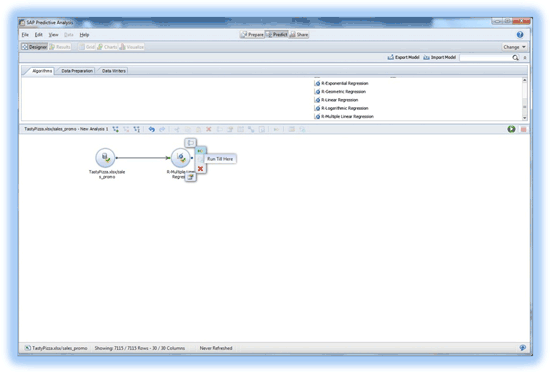Open help via blue question mark icon
Image resolution: width=550 pixels, height=372 pixels.
[x=520, y=34]
